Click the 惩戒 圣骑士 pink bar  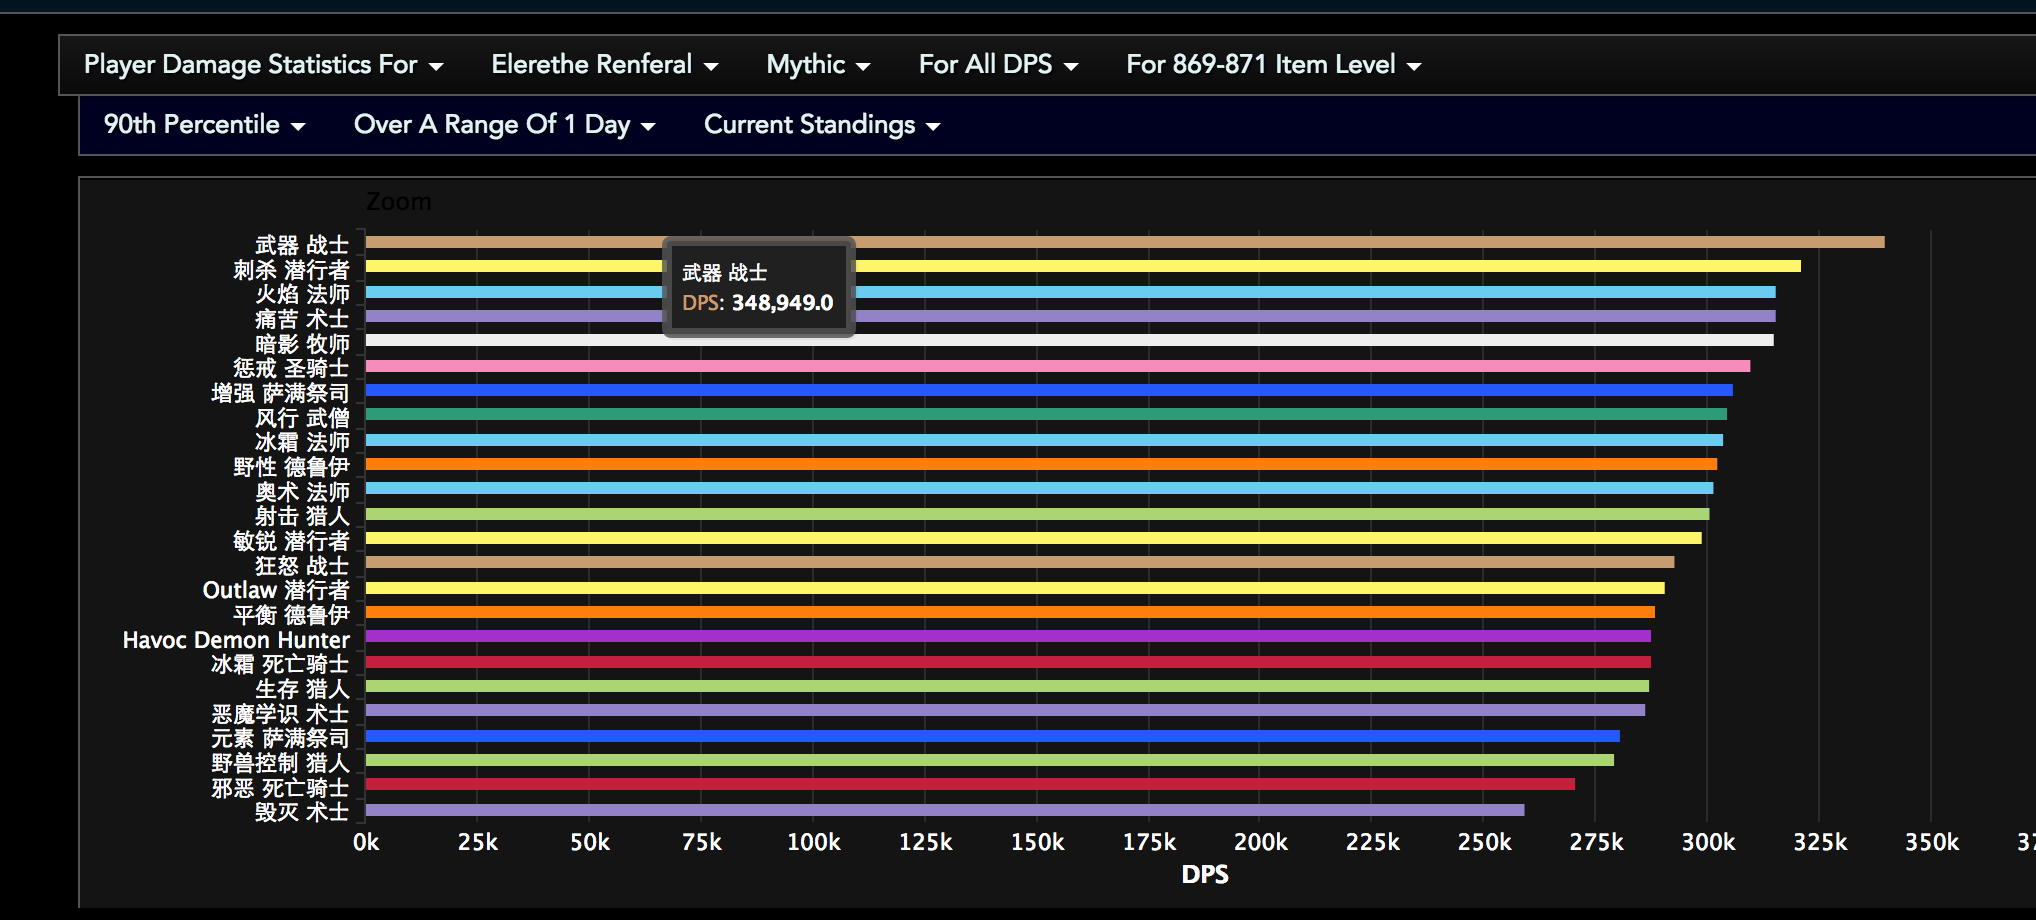pos(1050,367)
